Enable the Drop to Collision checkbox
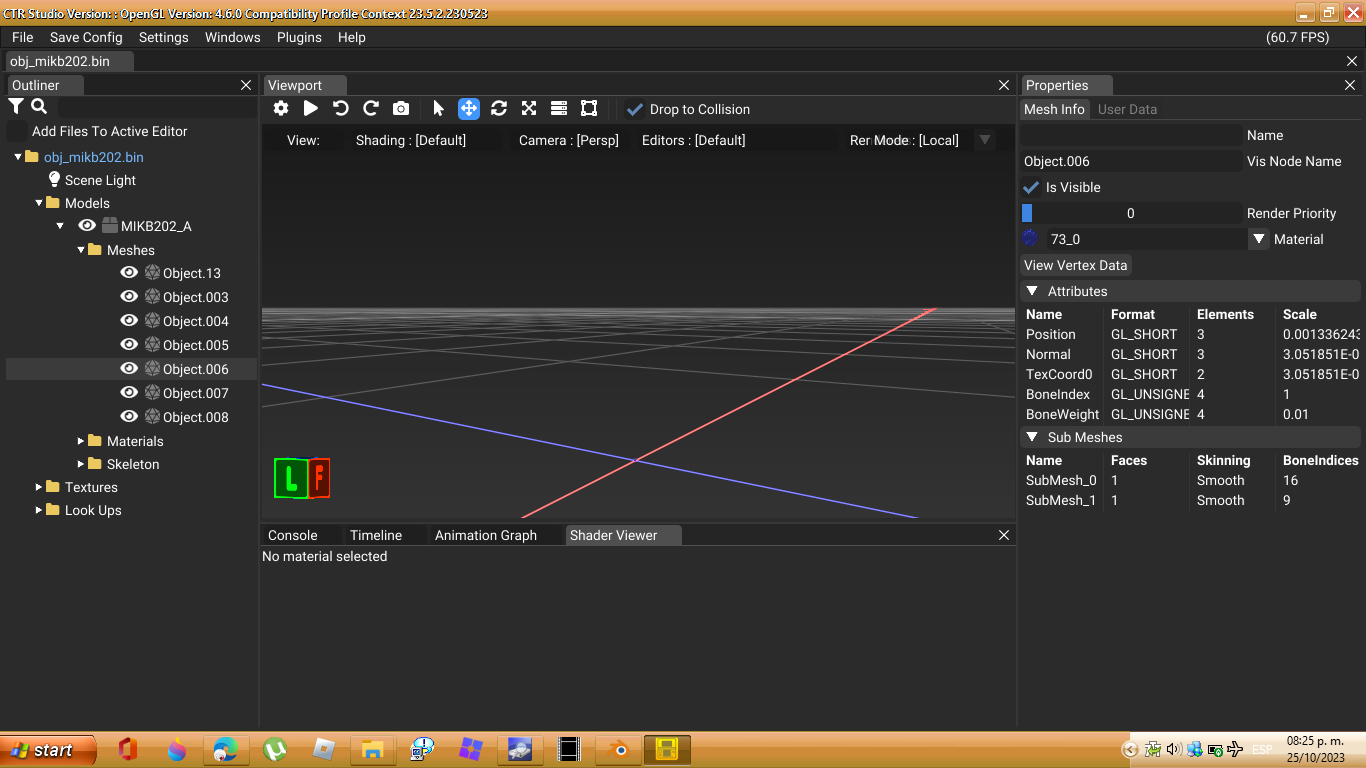1366x768 pixels. tap(633, 109)
